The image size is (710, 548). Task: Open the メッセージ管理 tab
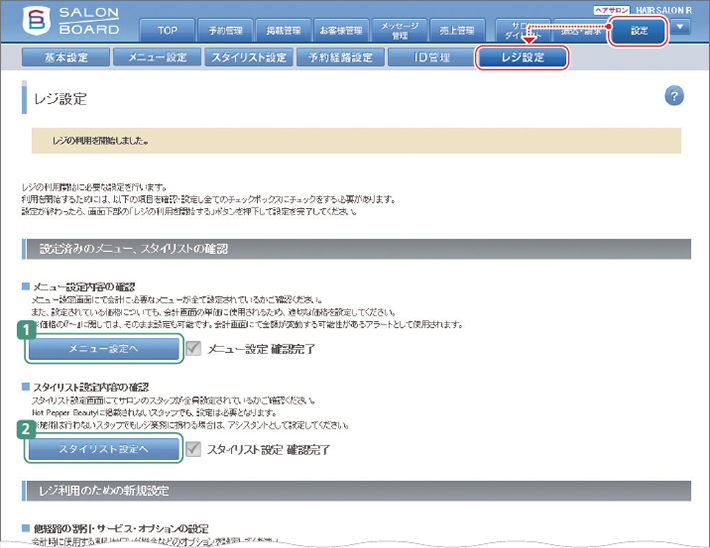(399, 32)
